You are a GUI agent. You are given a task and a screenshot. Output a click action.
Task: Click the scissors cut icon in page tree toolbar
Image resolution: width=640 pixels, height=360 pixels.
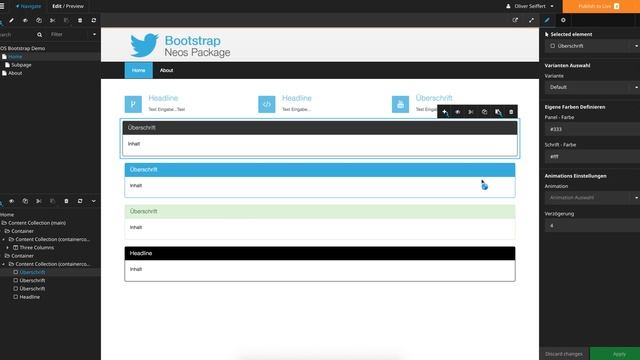53,20
